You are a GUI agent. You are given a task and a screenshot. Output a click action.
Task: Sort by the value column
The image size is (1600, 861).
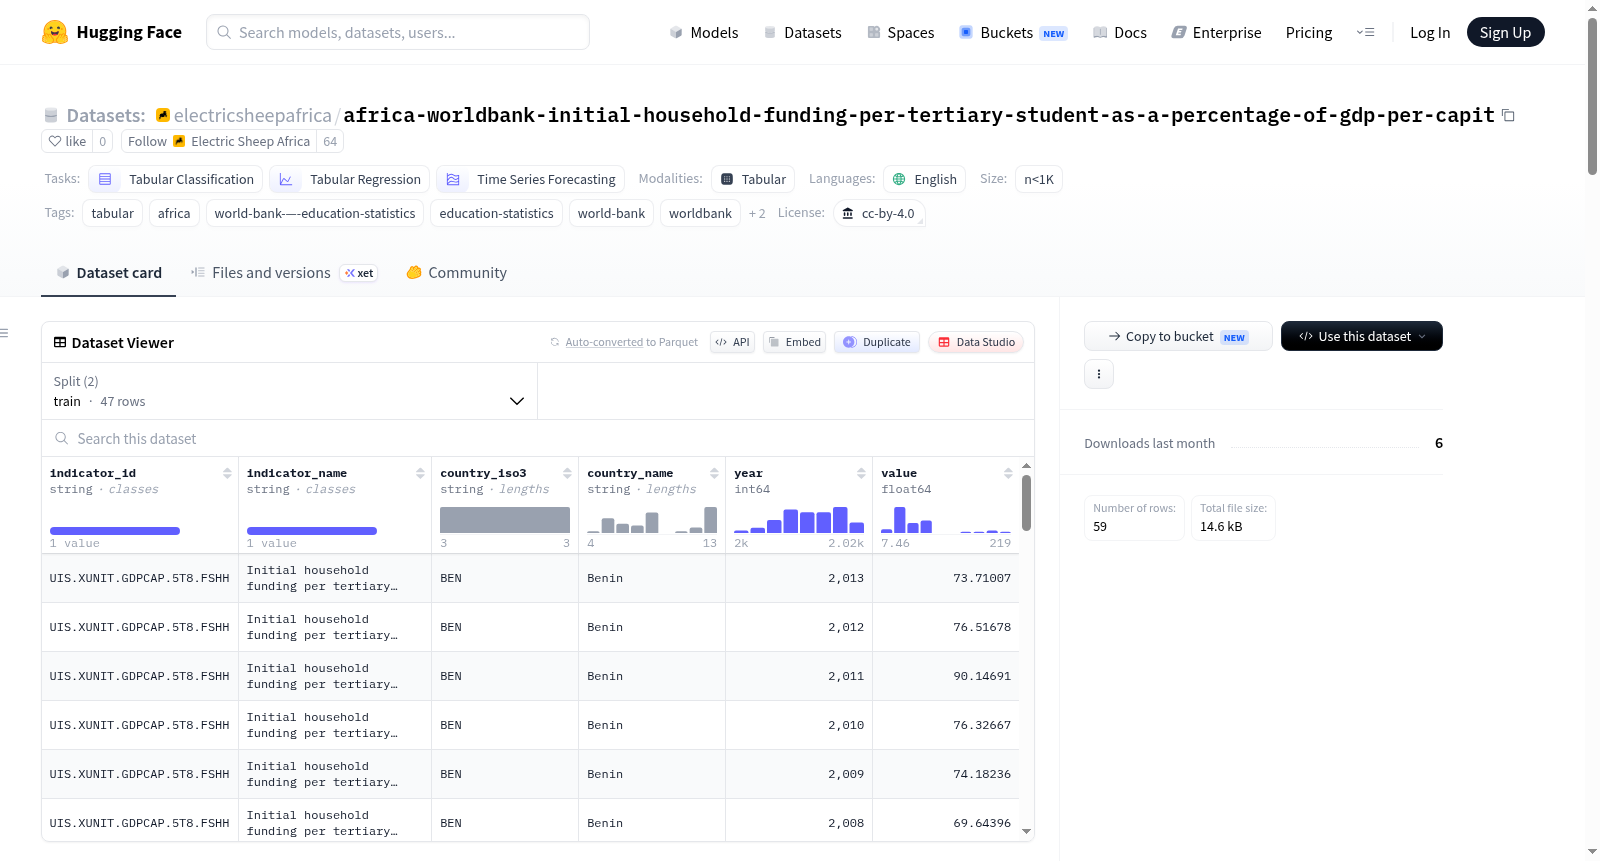click(x=1008, y=473)
